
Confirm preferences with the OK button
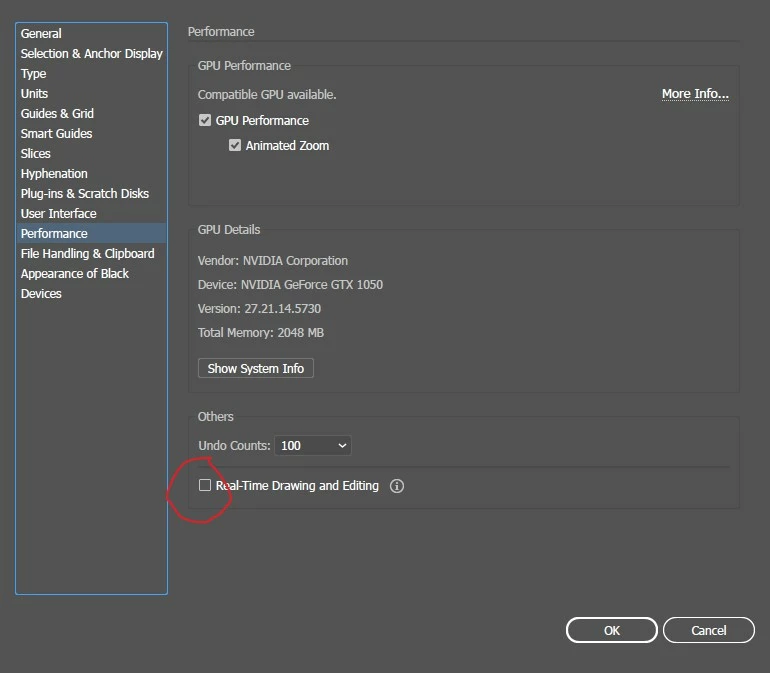[611, 630]
